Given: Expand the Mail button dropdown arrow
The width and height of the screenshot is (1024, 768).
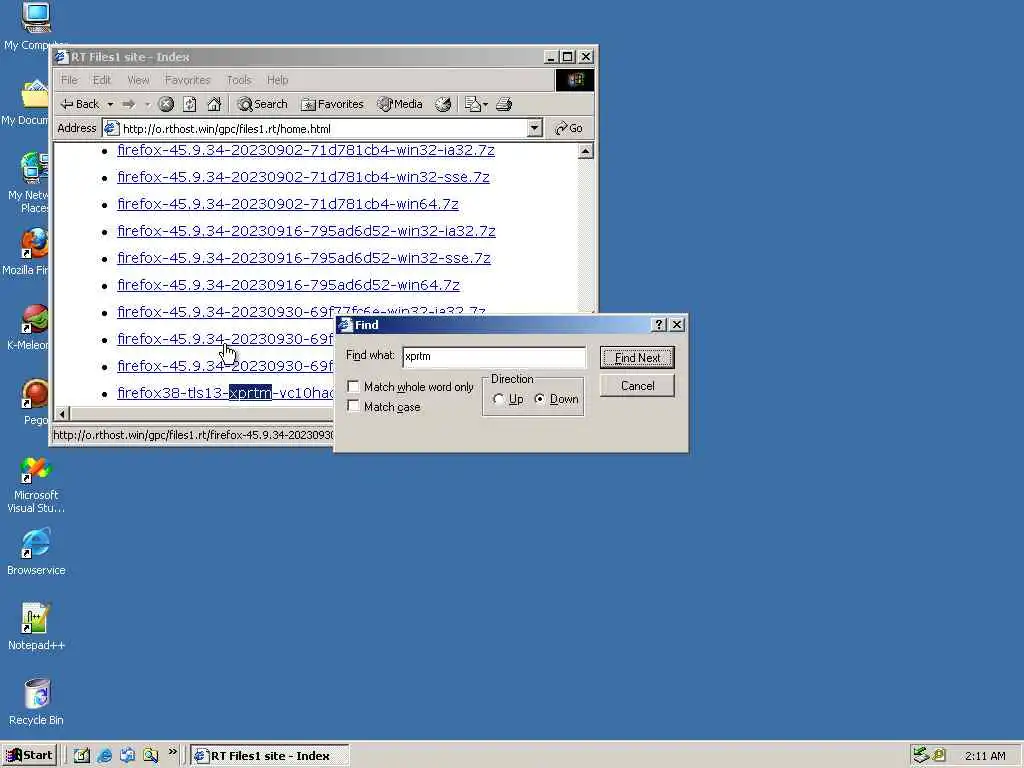Looking at the screenshot, I should pyautogui.click(x=485, y=104).
